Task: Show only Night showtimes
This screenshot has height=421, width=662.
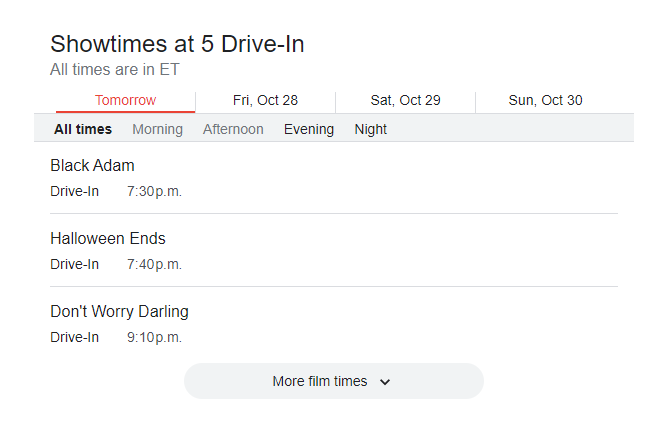Action: click(371, 129)
